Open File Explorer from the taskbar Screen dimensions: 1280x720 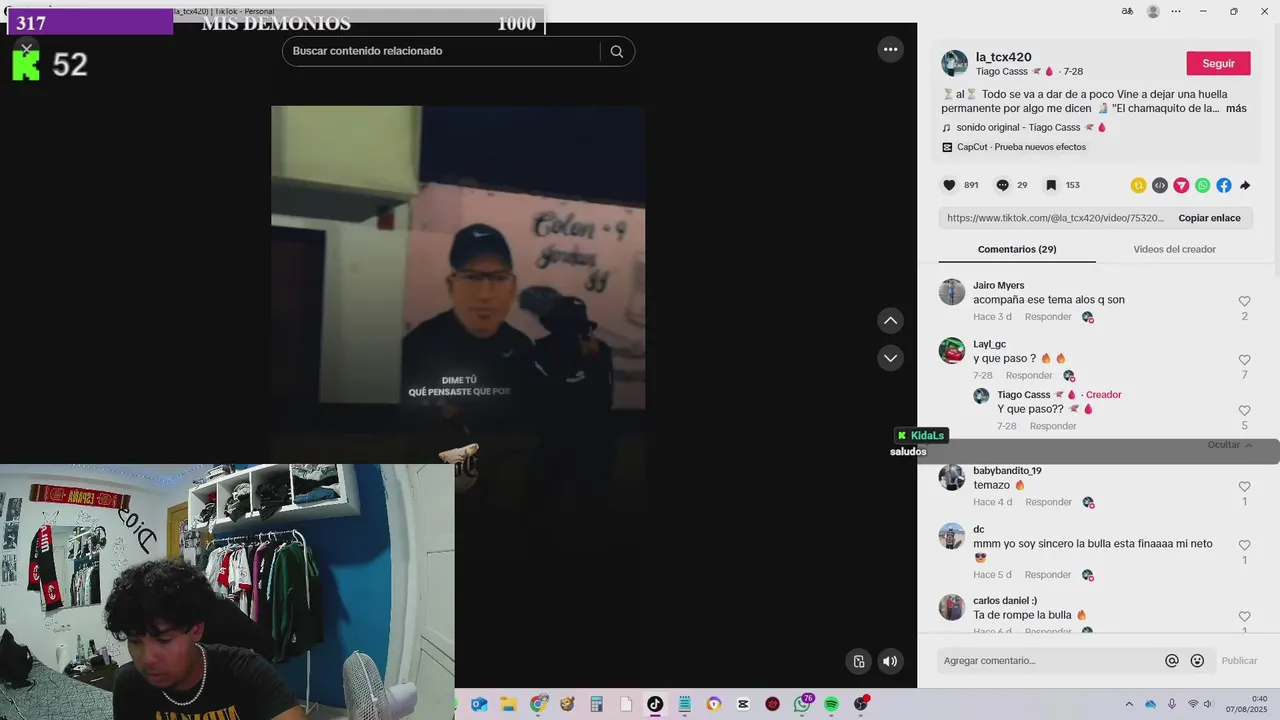point(508,704)
